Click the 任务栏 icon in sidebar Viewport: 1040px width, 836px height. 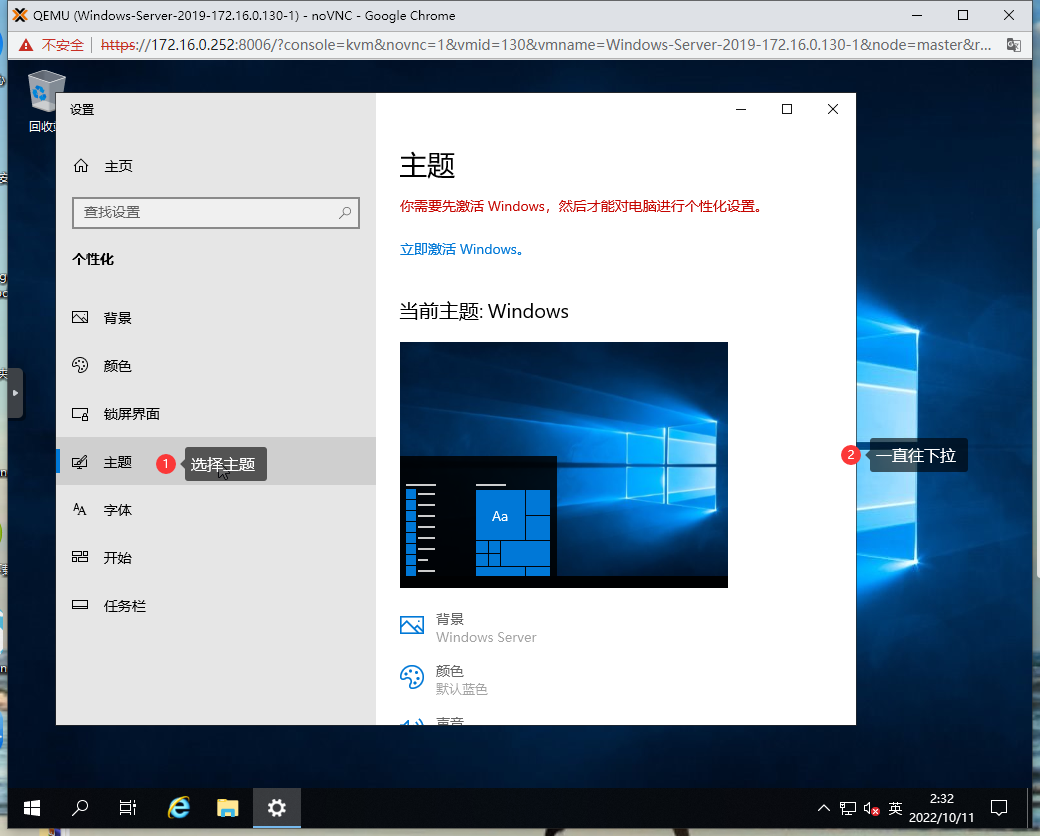click(80, 605)
